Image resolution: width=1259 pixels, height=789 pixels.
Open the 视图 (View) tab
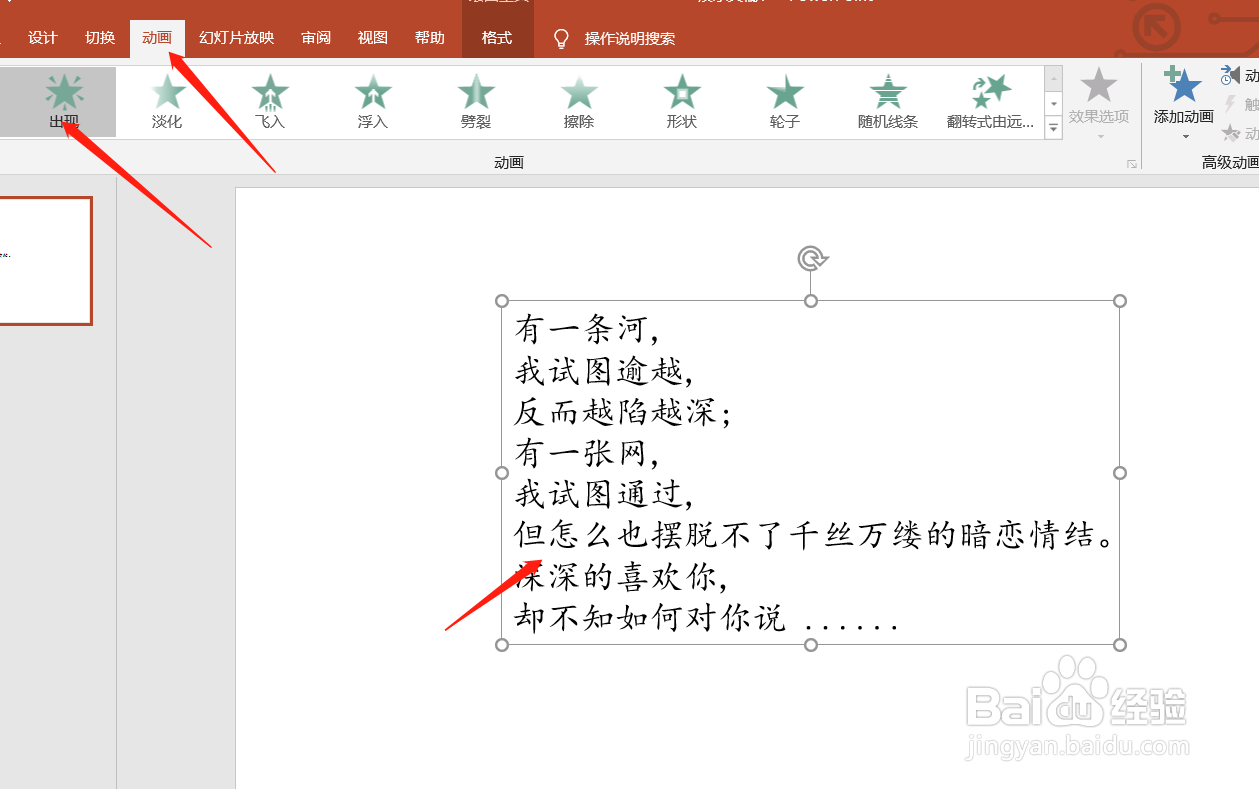click(373, 38)
